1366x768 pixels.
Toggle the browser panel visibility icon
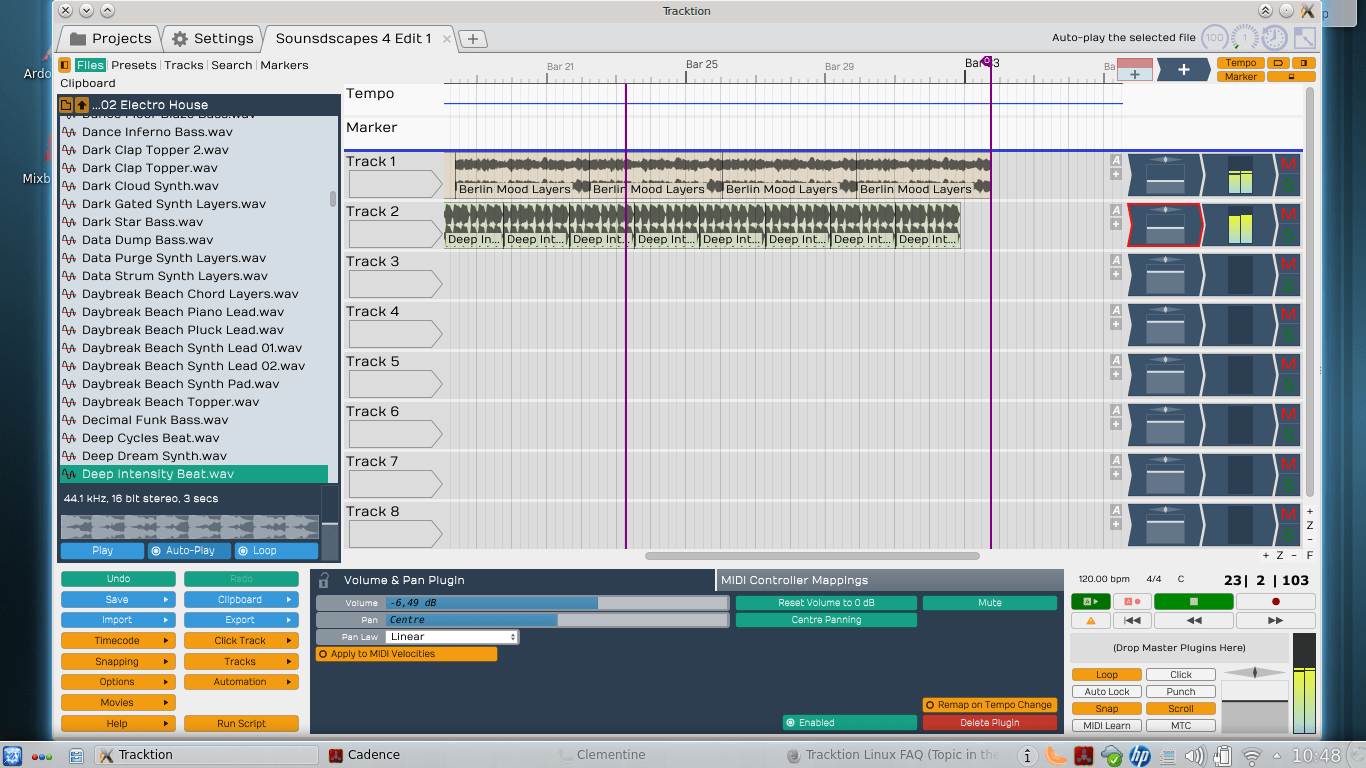pos(65,65)
